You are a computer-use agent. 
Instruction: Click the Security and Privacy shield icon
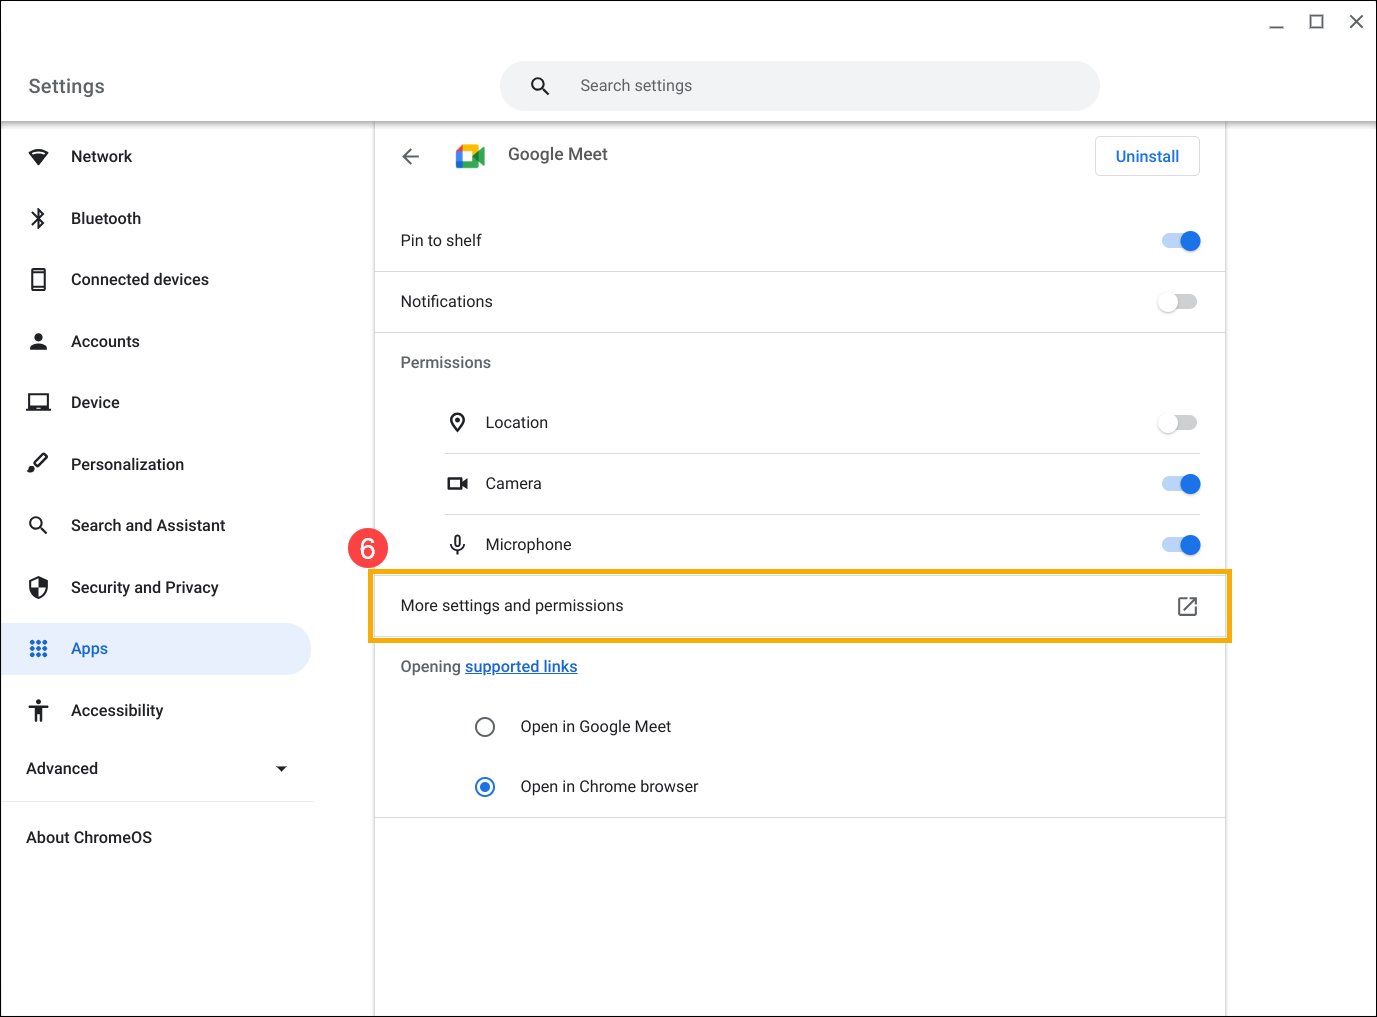(x=38, y=587)
